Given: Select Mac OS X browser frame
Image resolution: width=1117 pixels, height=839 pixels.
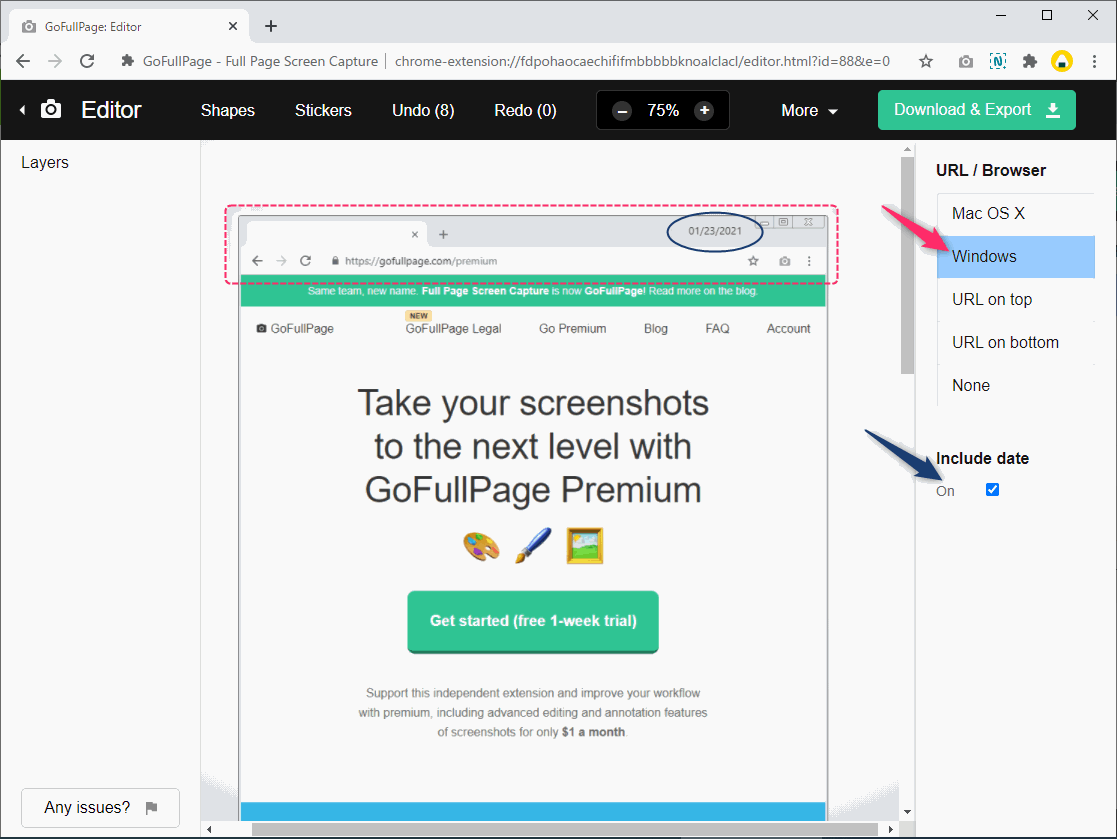Looking at the screenshot, I should tap(1016, 214).
